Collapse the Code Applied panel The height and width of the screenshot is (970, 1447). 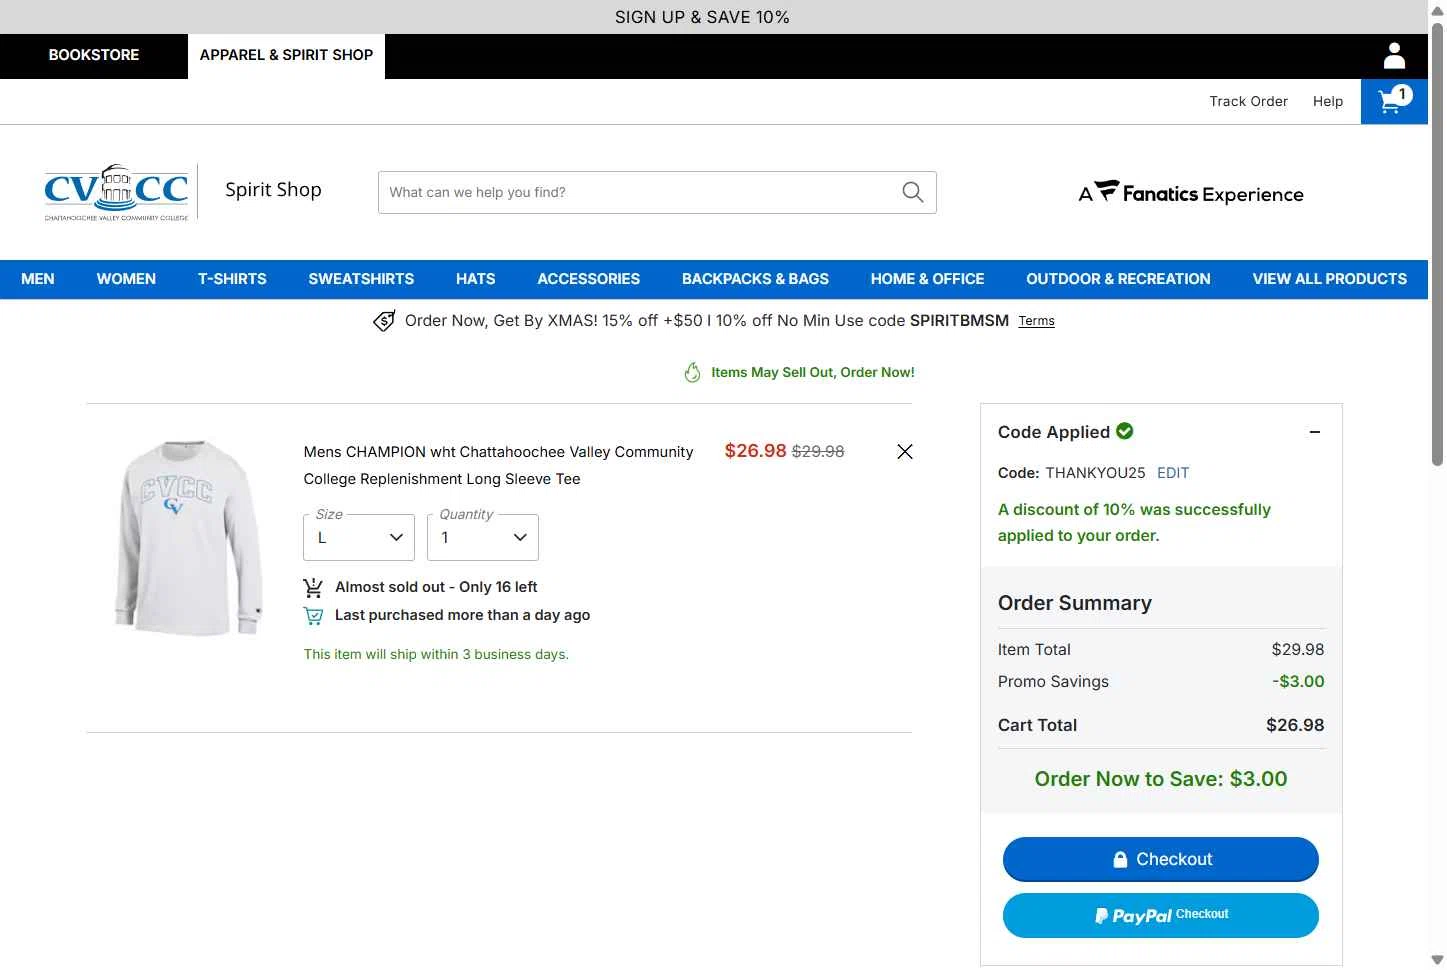(1315, 432)
